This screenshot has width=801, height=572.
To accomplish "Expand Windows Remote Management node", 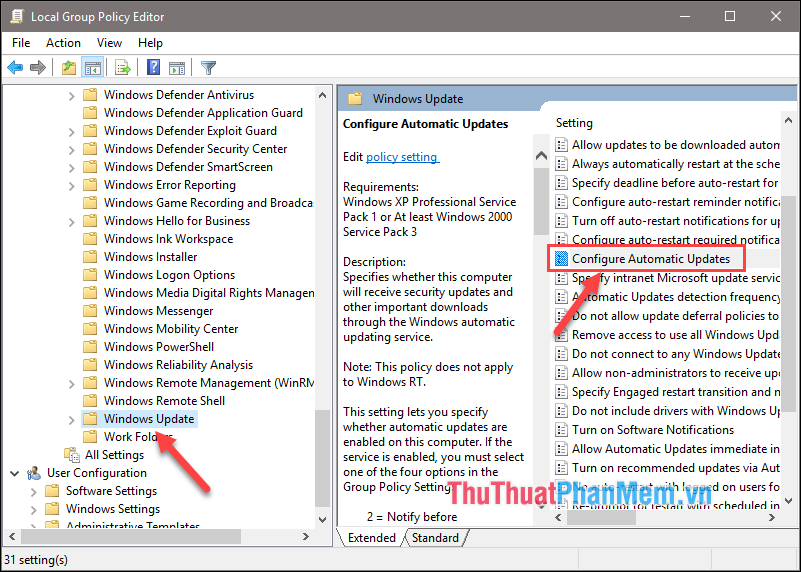I will 72,384.
